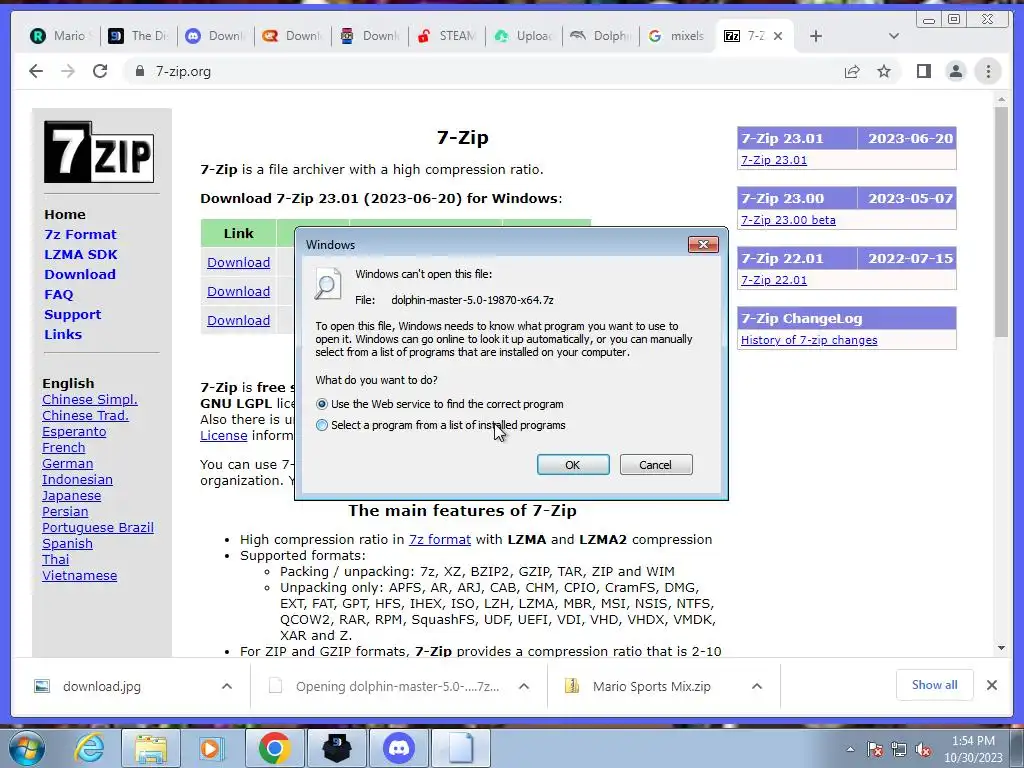Viewport: 1024px width, 768px height.
Task: Click the 7-Zip logo image
Action: click(99, 152)
